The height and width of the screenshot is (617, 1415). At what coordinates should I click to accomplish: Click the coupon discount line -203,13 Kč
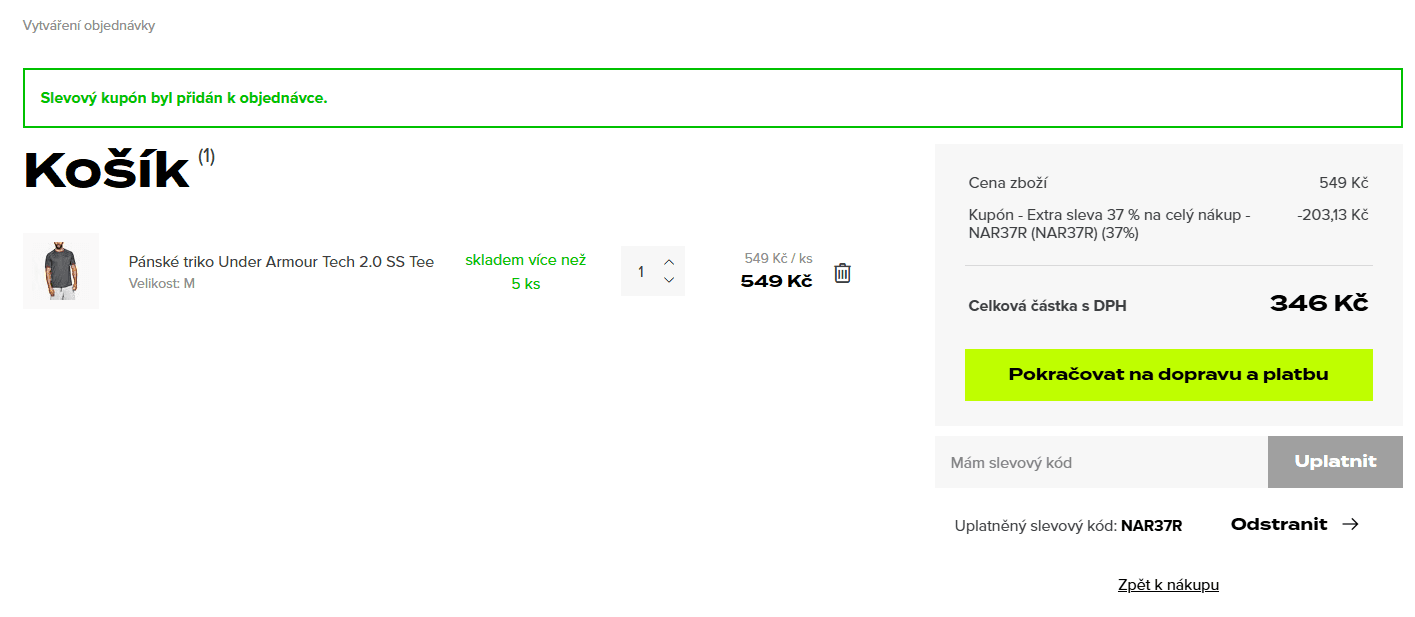1332,215
